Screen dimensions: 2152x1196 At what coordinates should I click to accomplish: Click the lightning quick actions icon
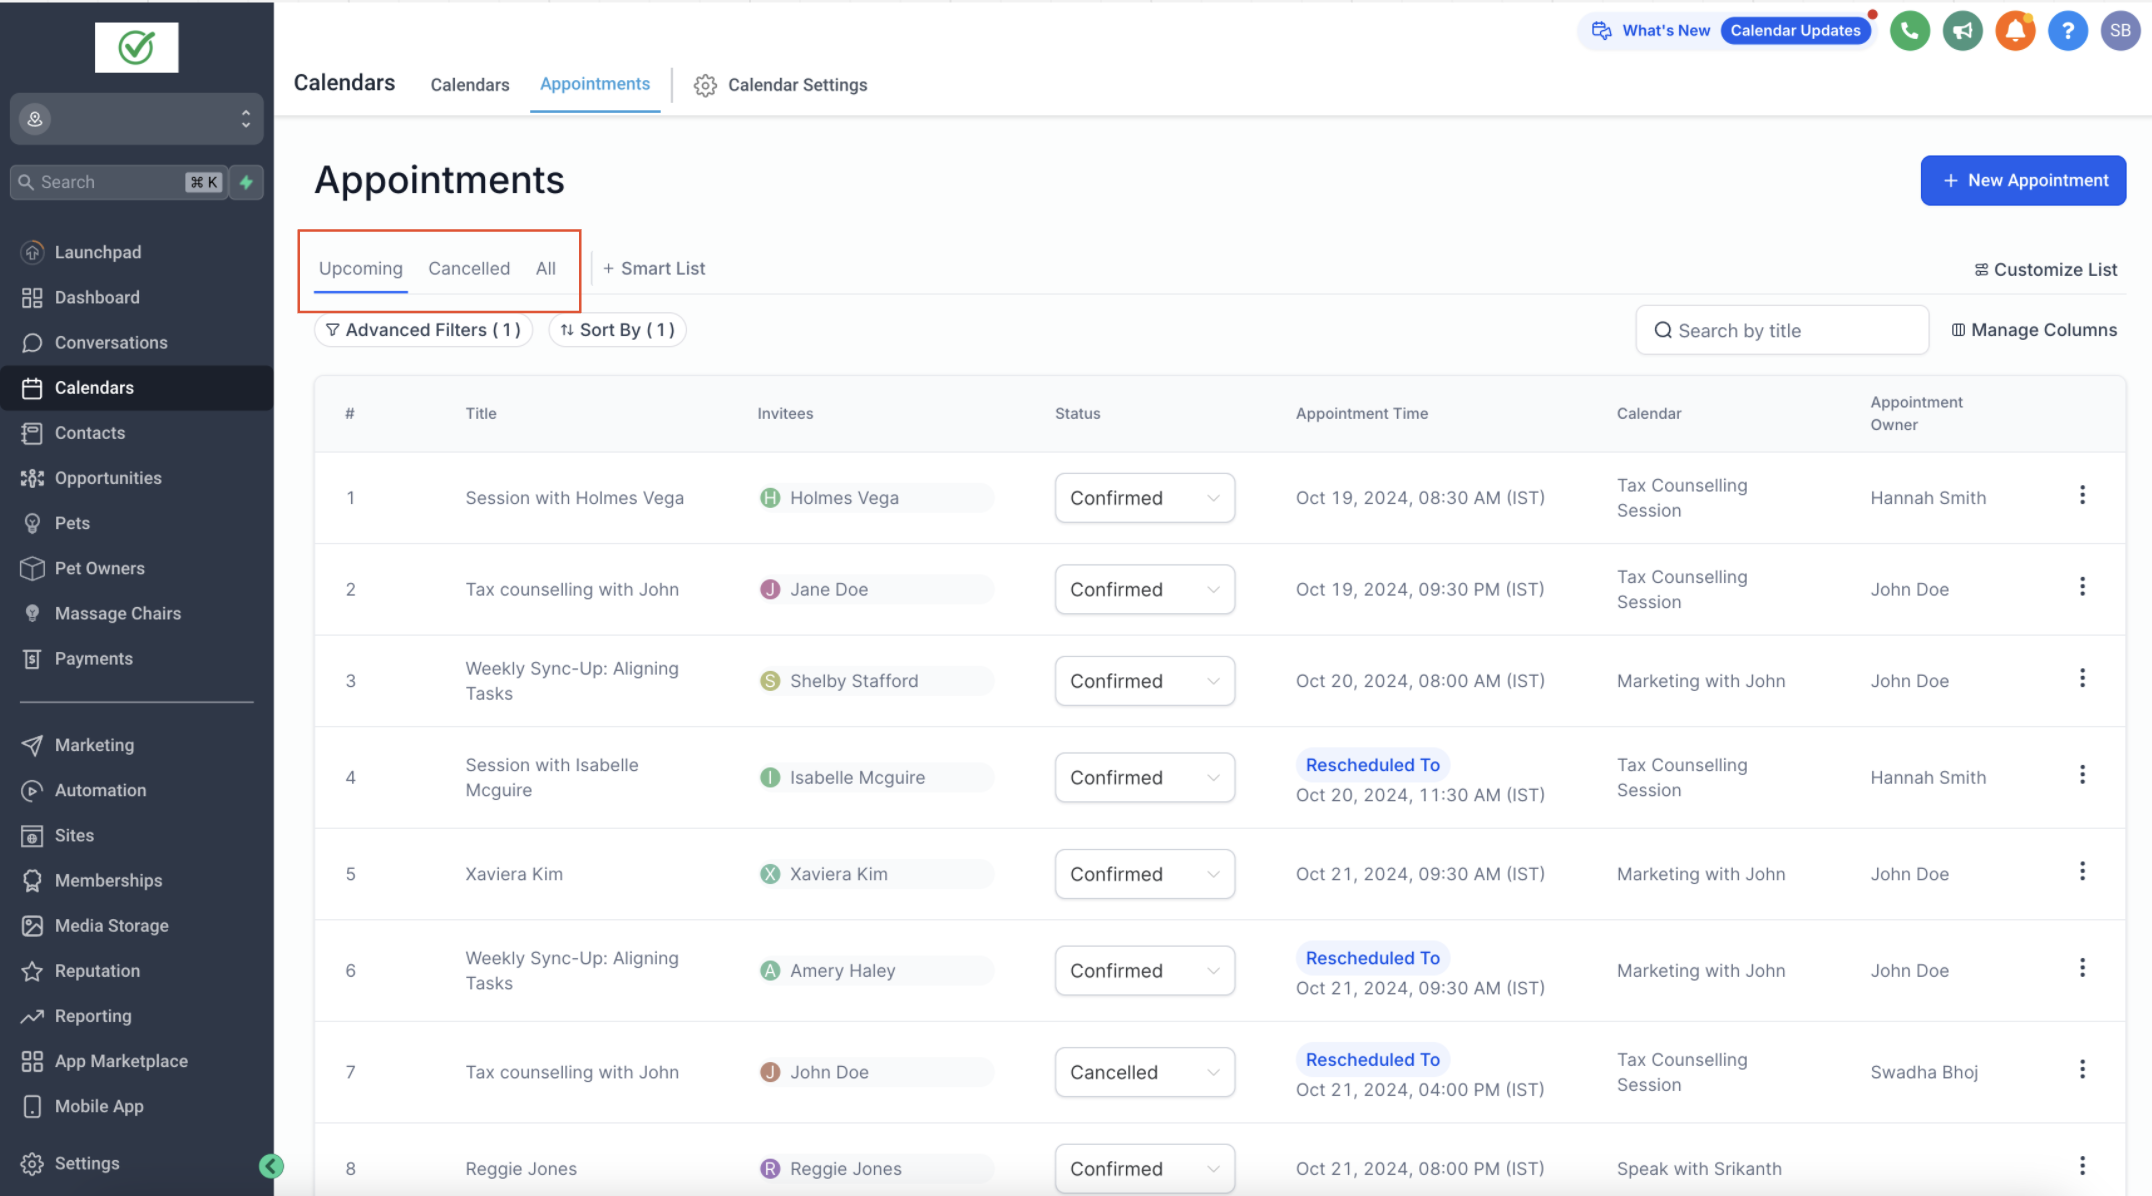click(x=246, y=182)
